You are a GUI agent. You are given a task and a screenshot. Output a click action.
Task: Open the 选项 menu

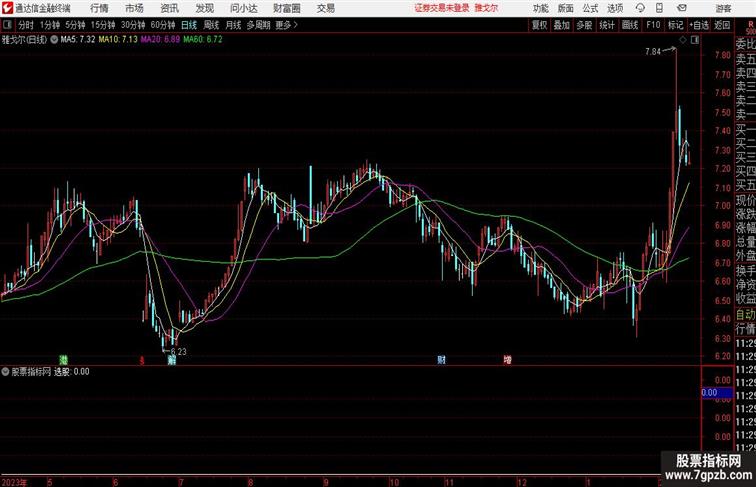(615, 8)
